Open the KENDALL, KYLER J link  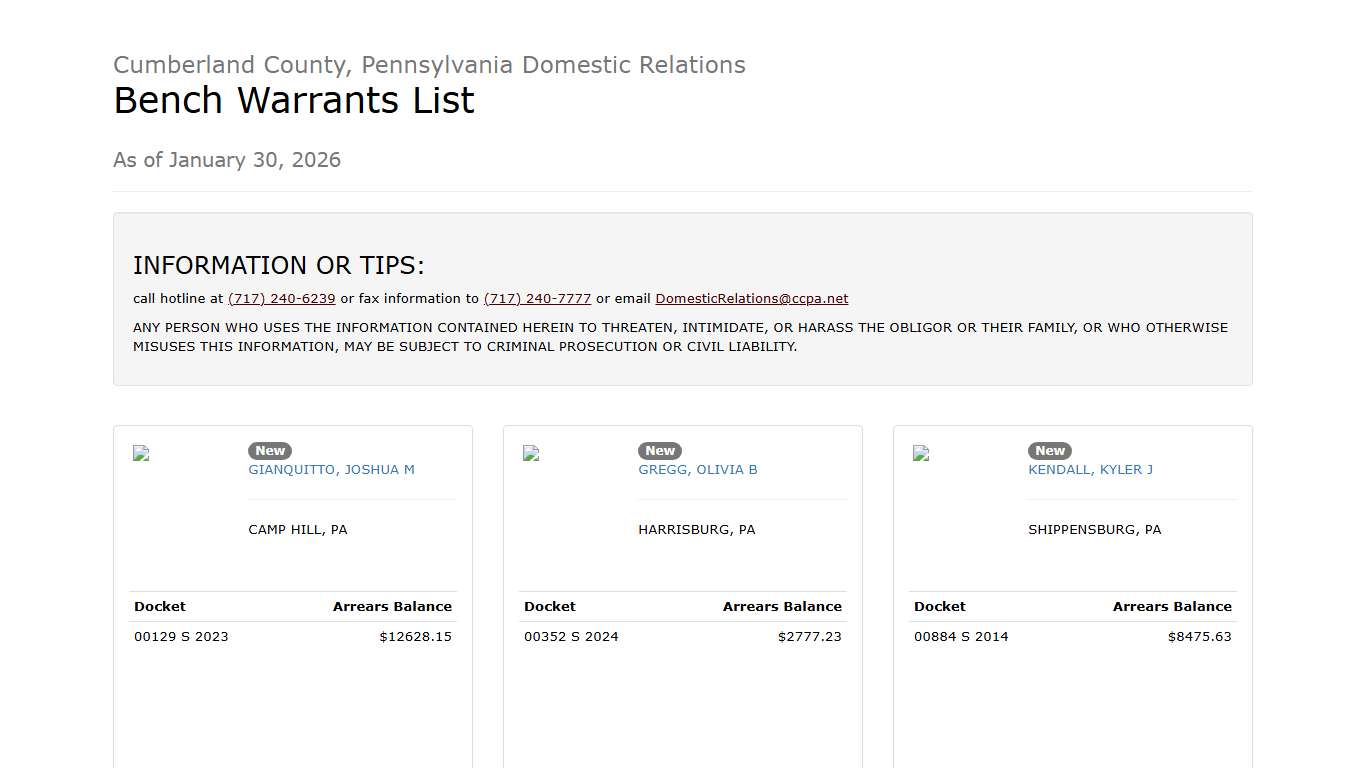(1090, 470)
